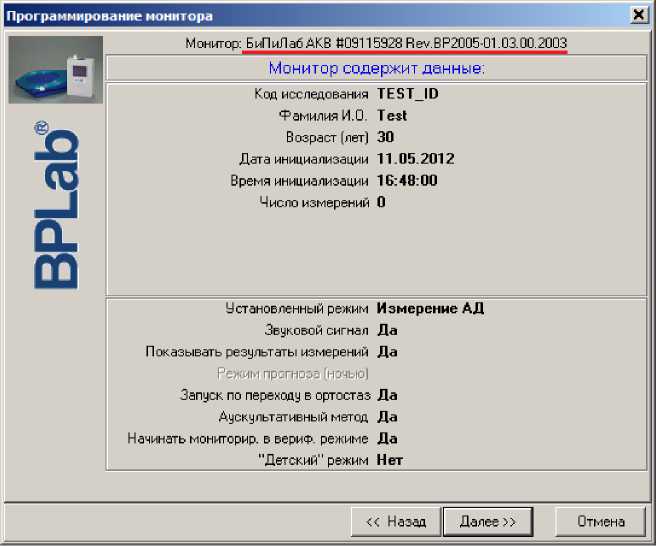Click the "Детский" режим value Нет
The width and height of the screenshot is (656, 546).
tap(389, 460)
